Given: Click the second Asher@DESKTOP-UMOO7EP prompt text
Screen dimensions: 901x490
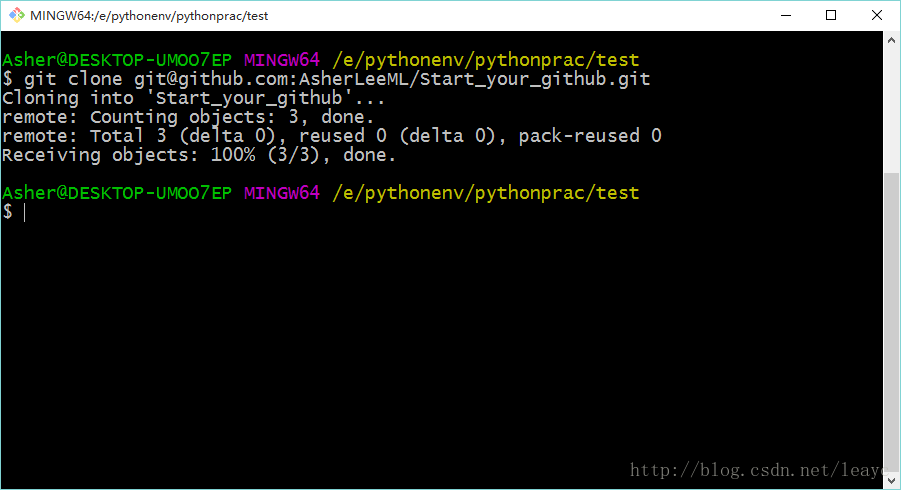Looking at the screenshot, I should click(117, 193).
